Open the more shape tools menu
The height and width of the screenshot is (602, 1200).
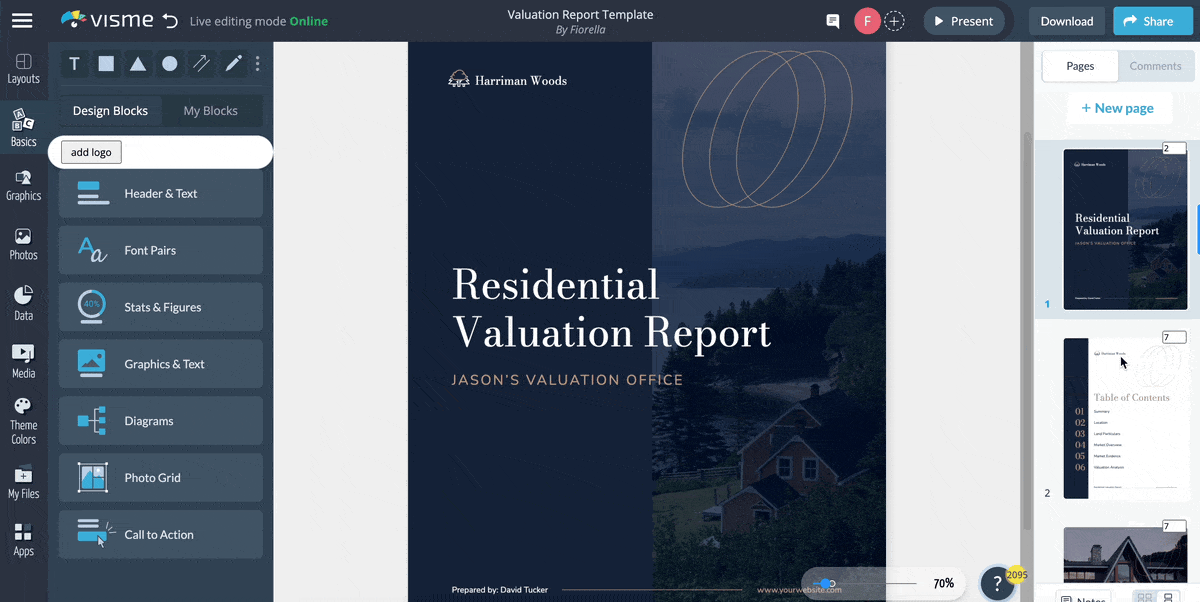257,63
